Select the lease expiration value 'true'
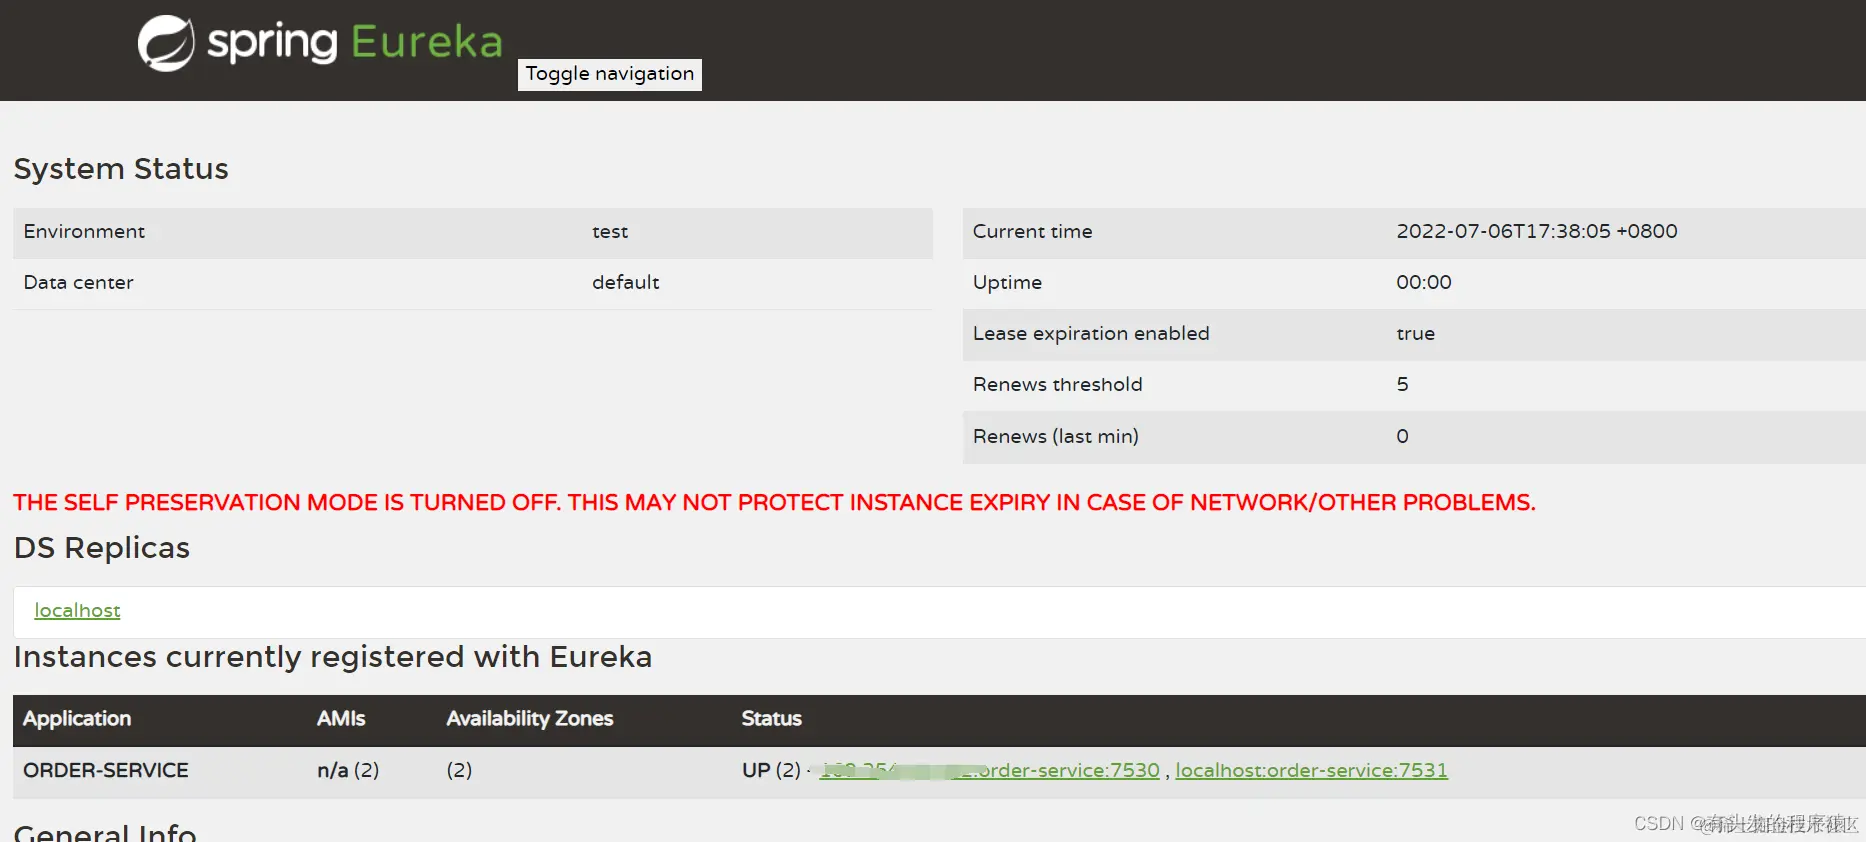The width and height of the screenshot is (1866, 842). click(x=1415, y=333)
